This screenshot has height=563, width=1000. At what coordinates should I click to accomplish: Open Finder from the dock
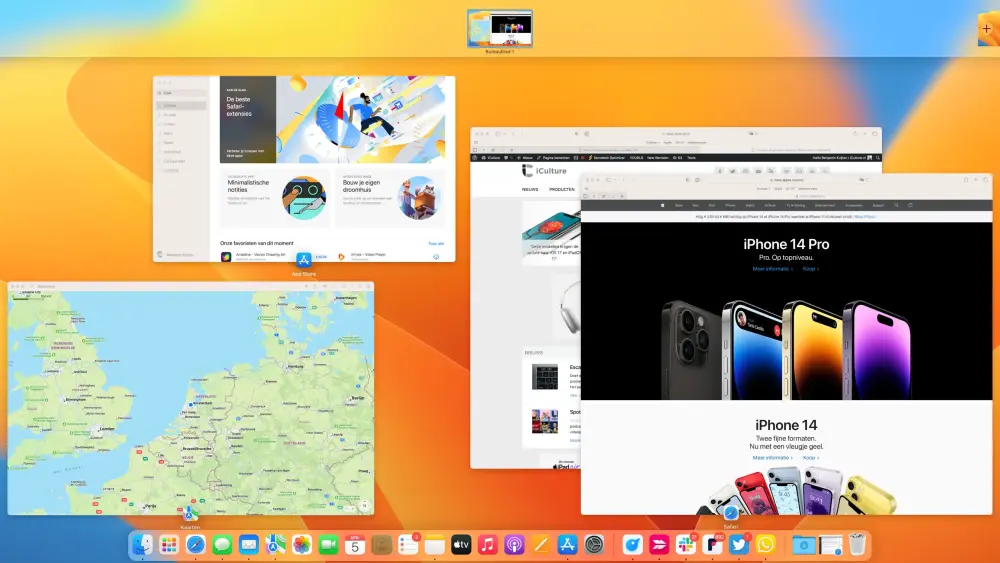tap(142, 545)
